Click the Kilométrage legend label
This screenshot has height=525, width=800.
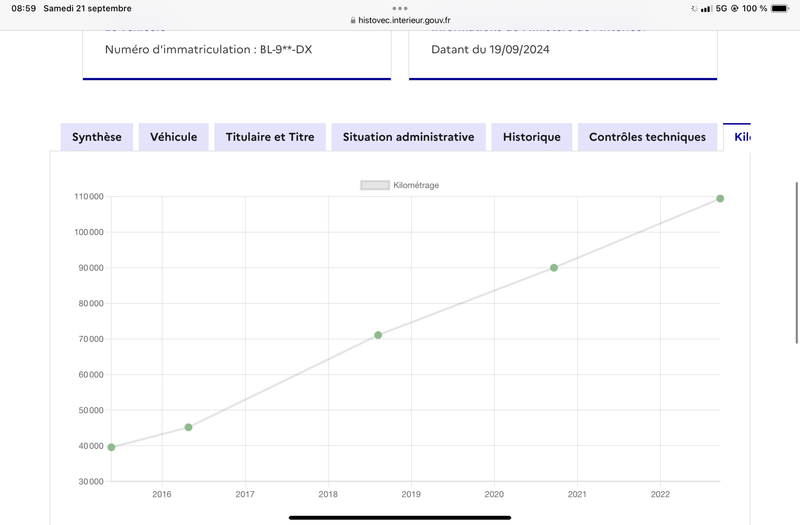[x=416, y=185]
